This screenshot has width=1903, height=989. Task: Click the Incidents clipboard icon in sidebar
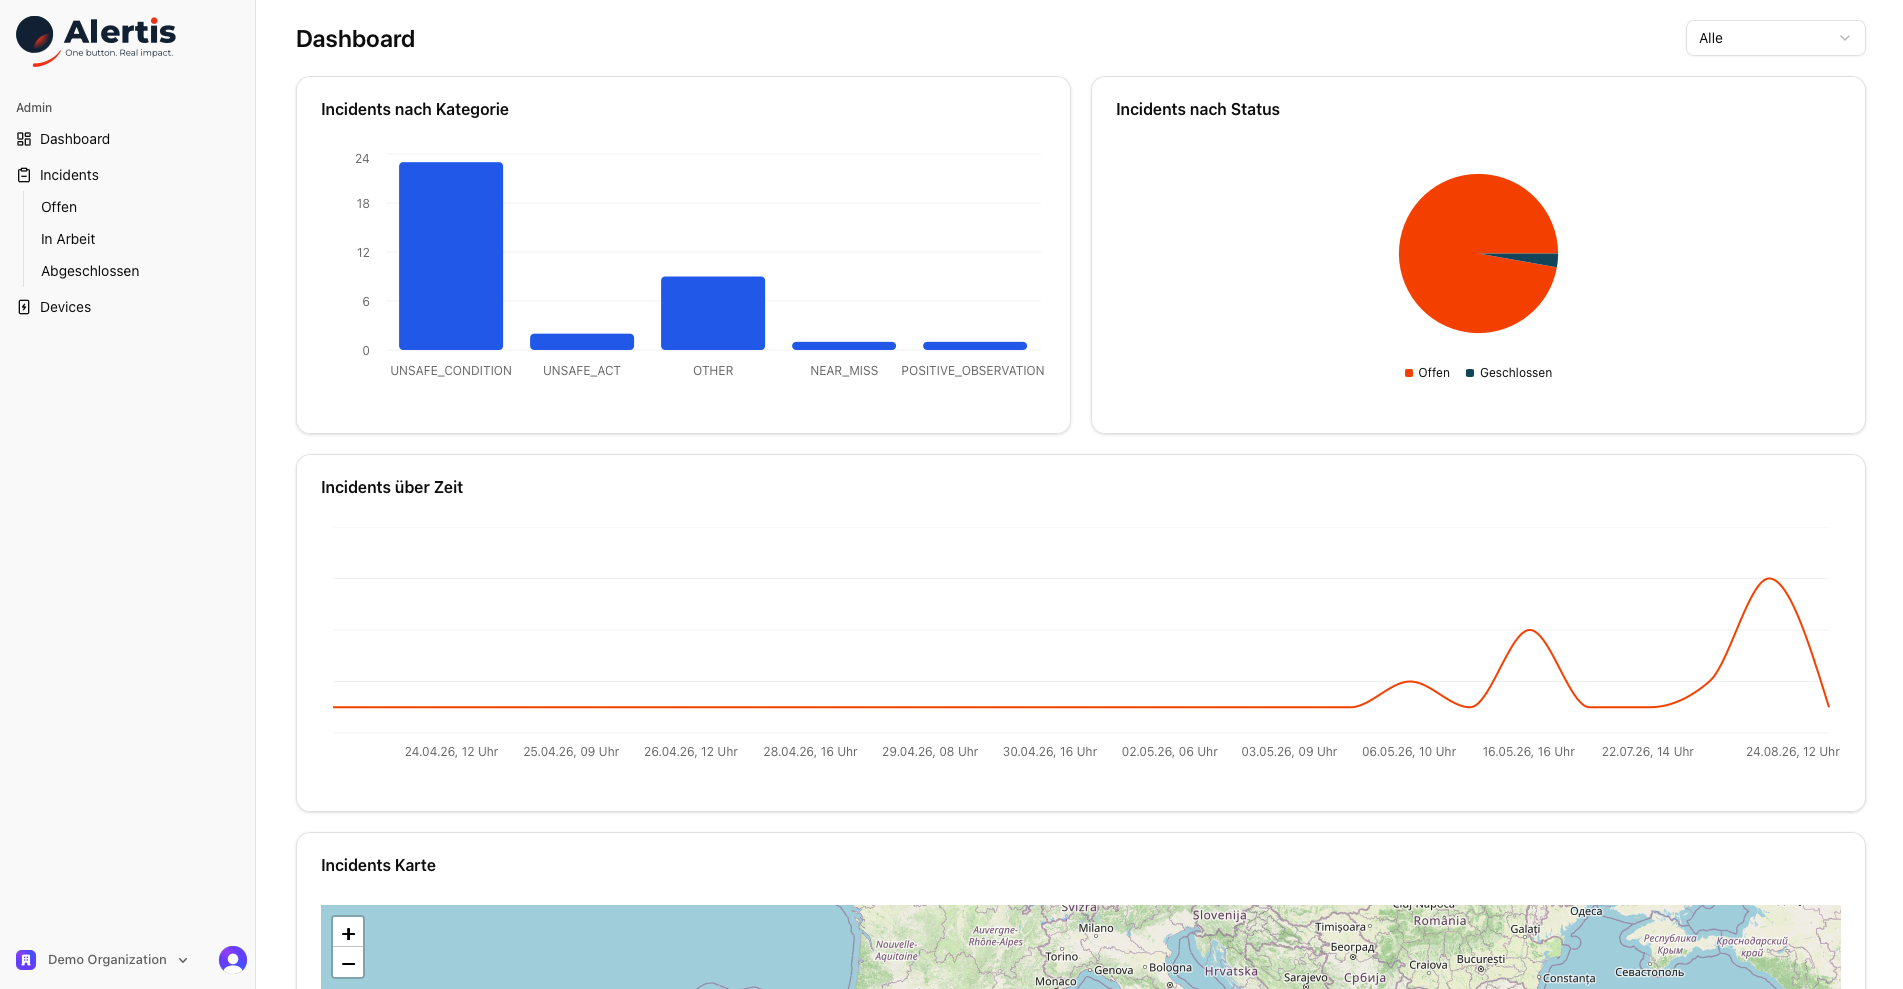(x=24, y=175)
